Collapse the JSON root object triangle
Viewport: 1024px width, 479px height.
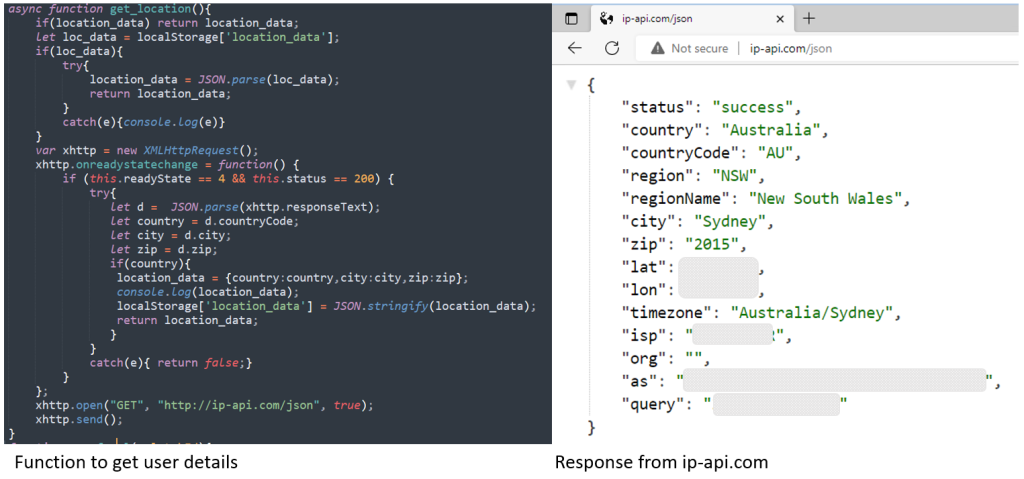pos(571,84)
